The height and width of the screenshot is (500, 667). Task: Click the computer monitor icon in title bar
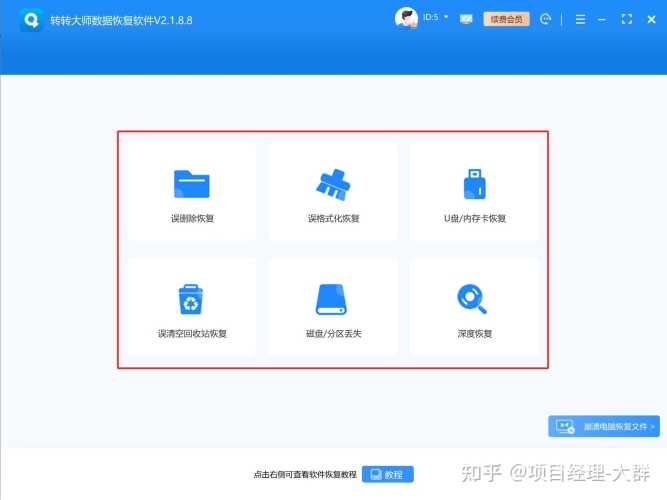[466, 19]
